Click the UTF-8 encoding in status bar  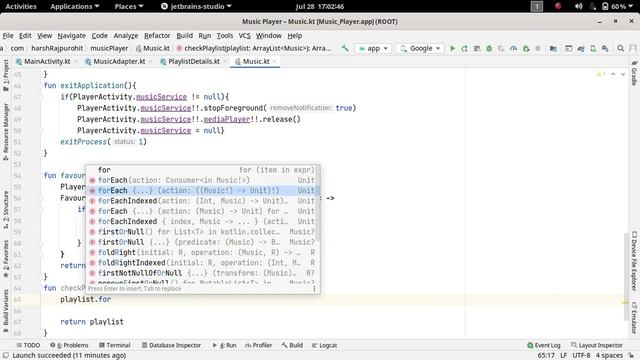point(581,355)
